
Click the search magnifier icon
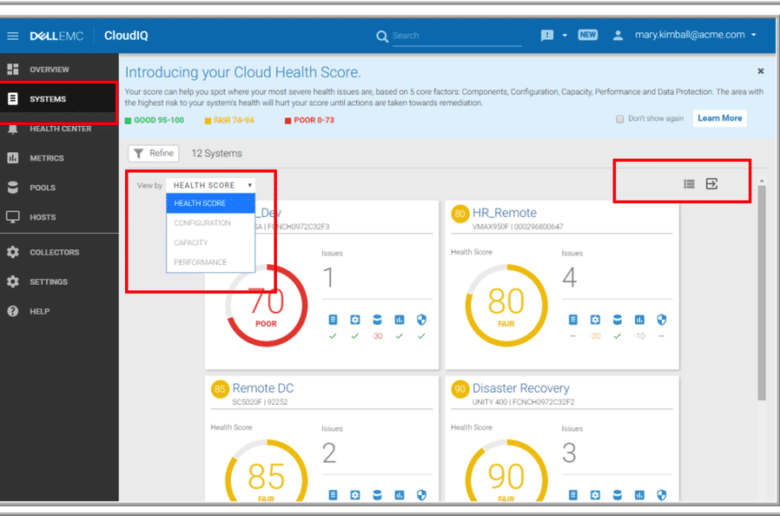[x=382, y=36]
